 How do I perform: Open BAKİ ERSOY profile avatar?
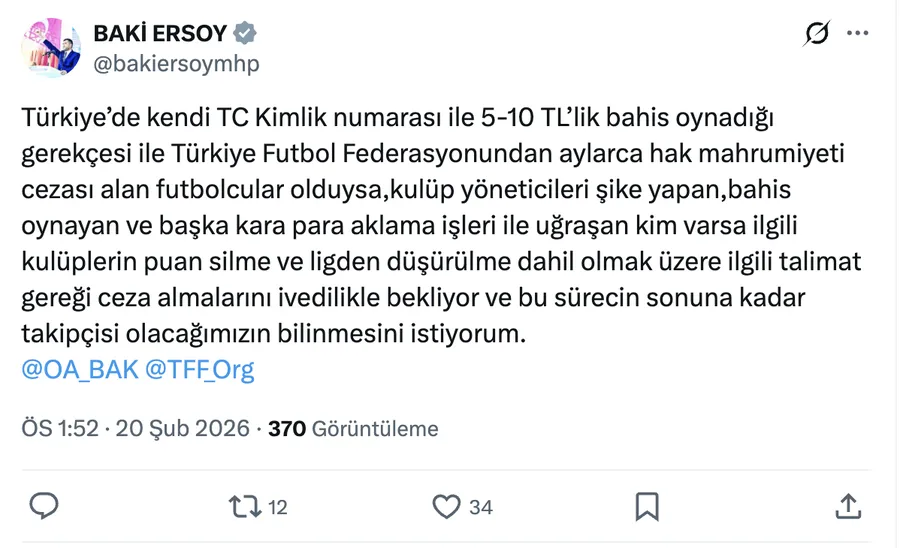(x=50, y=47)
